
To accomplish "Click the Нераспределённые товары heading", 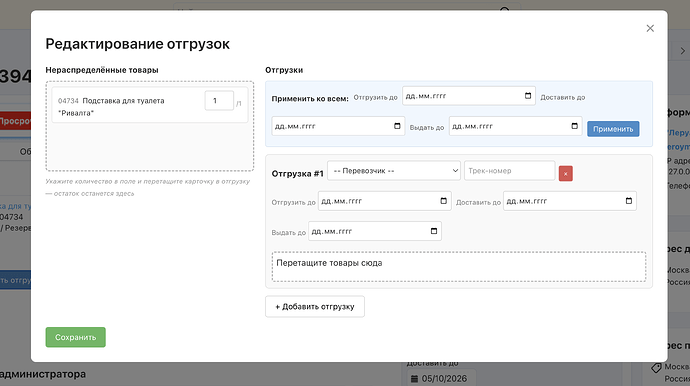I will [102, 70].
